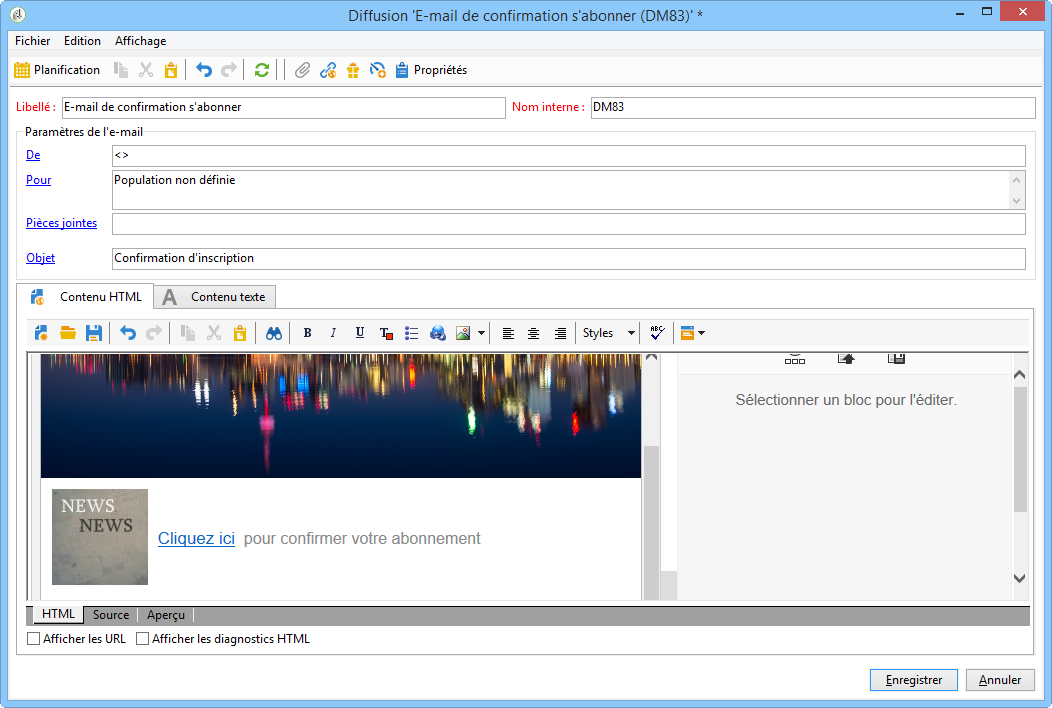Click the spell check ABC icon
Screen dimensions: 1052x708
tap(657, 333)
